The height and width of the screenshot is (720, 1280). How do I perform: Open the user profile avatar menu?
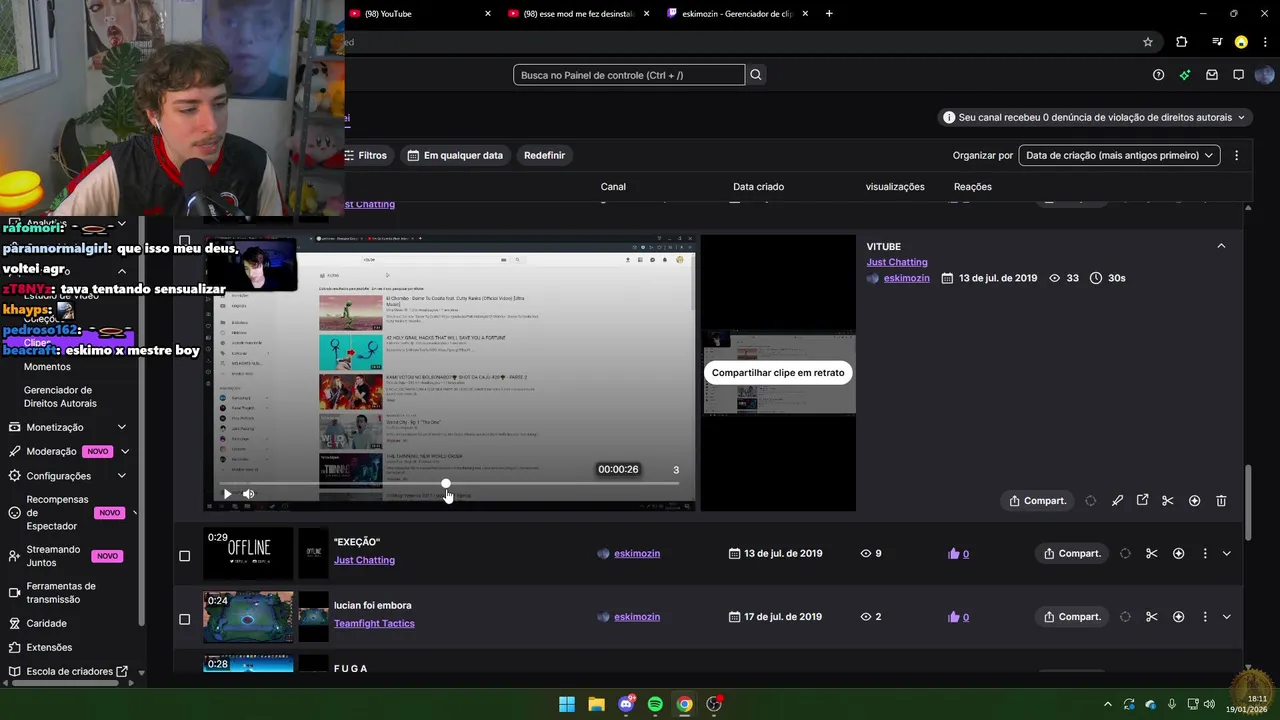point(1264,75)
